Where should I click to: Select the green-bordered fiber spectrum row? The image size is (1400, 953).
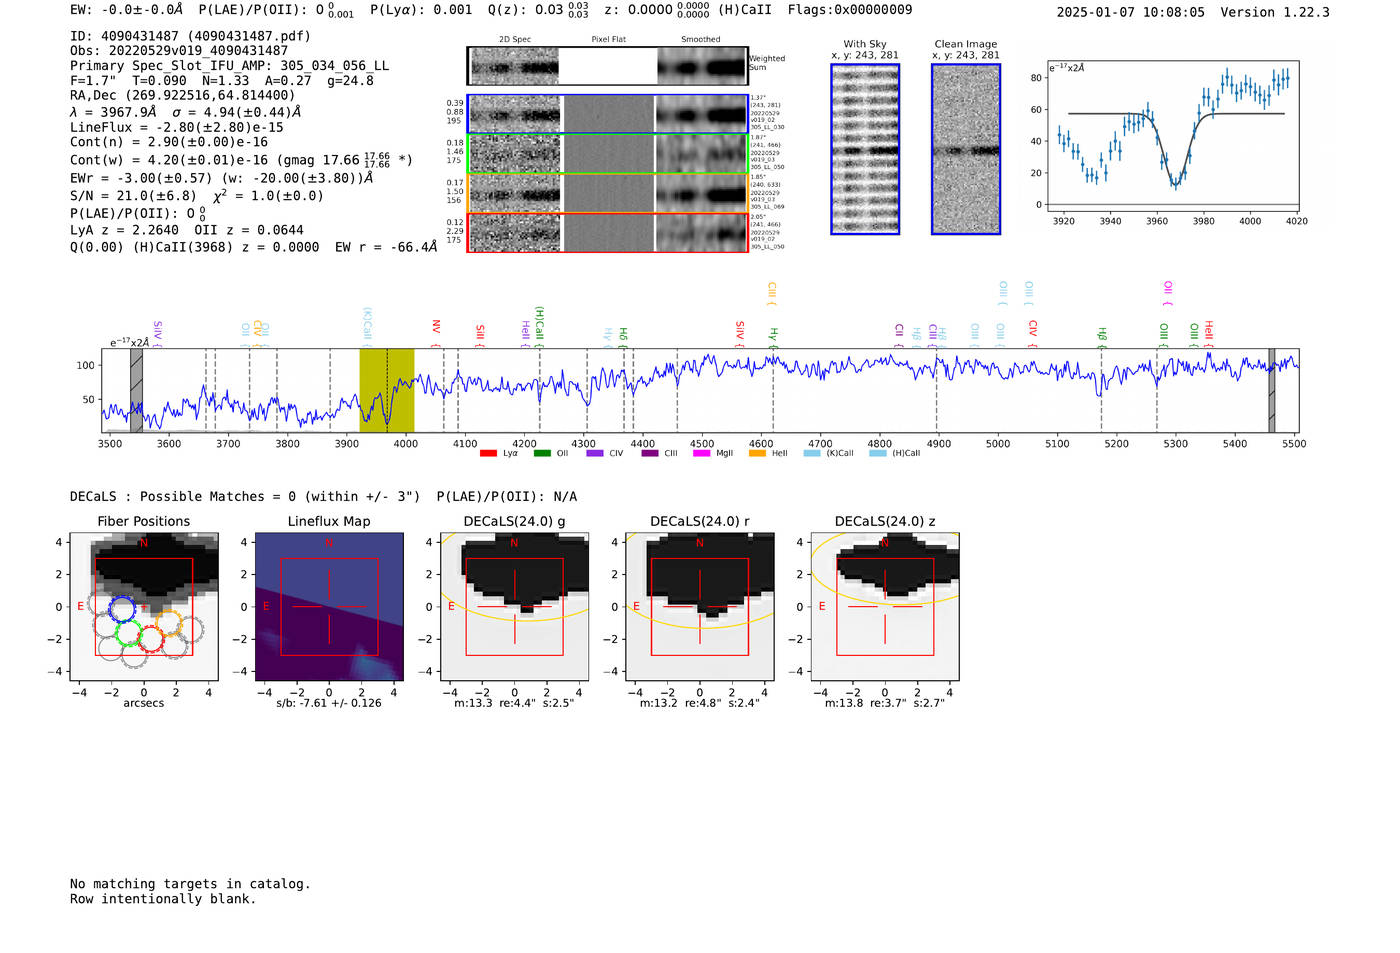coord(607,154)
